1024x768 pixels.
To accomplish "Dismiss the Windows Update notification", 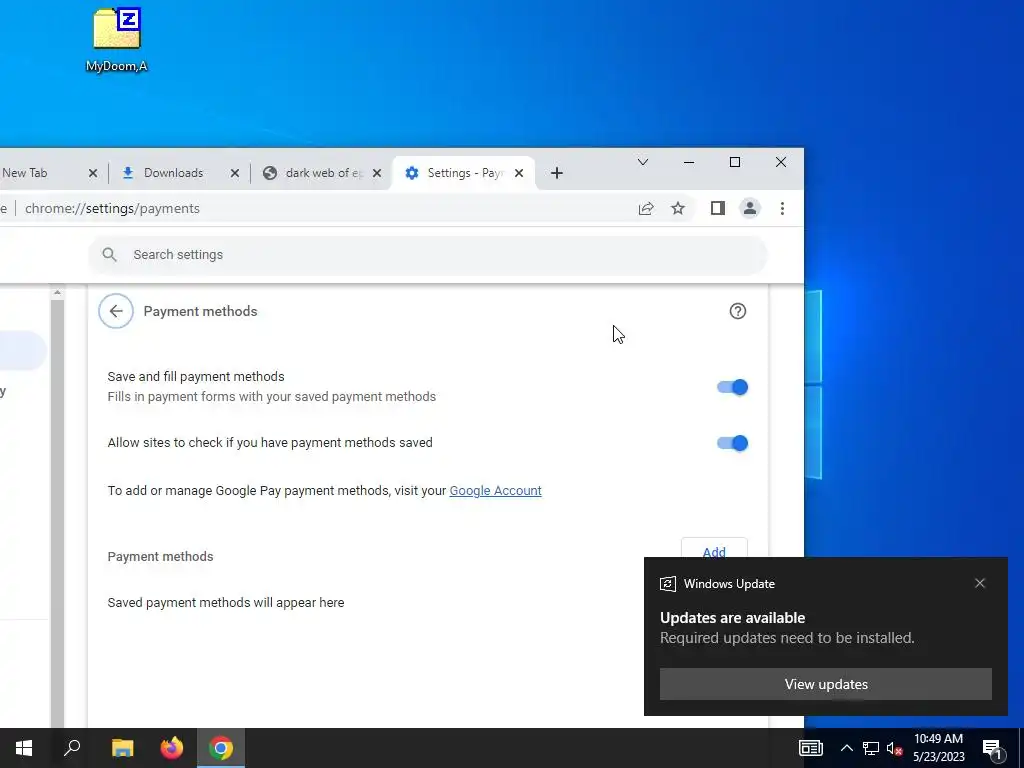I will pyautogui.click(x=980, y=583).
